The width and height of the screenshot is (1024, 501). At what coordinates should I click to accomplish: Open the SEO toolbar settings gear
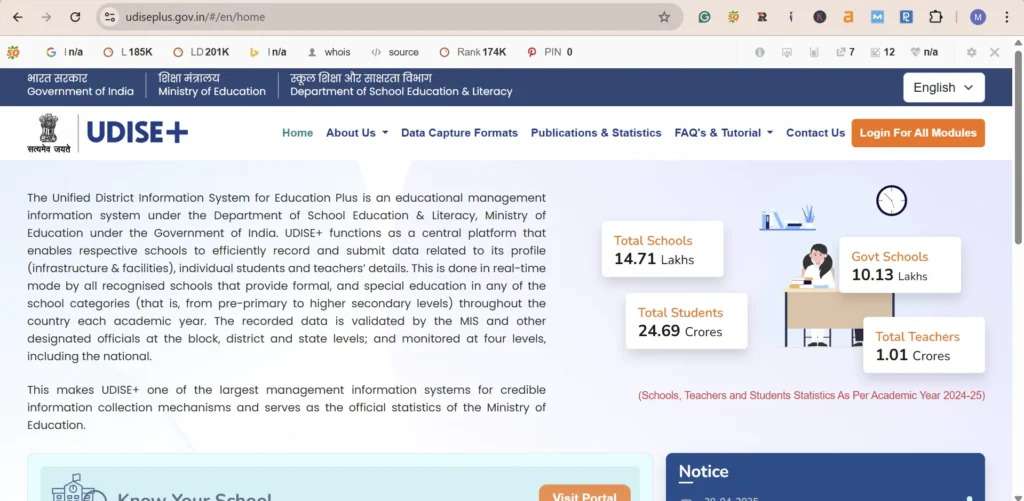click(x=971, y=52)
